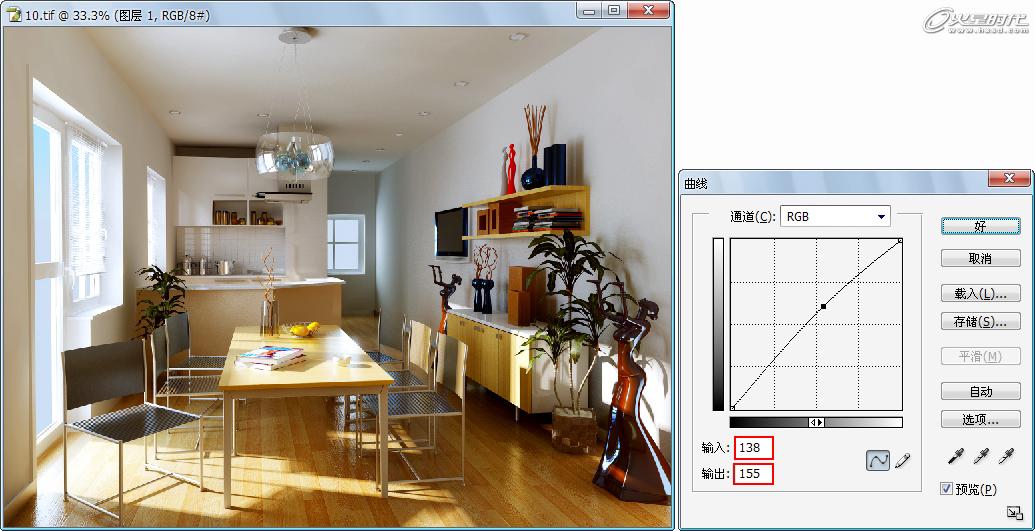Open the 通道 RGB channel dropdown
1035x531 pixels.
coord(835,216)
